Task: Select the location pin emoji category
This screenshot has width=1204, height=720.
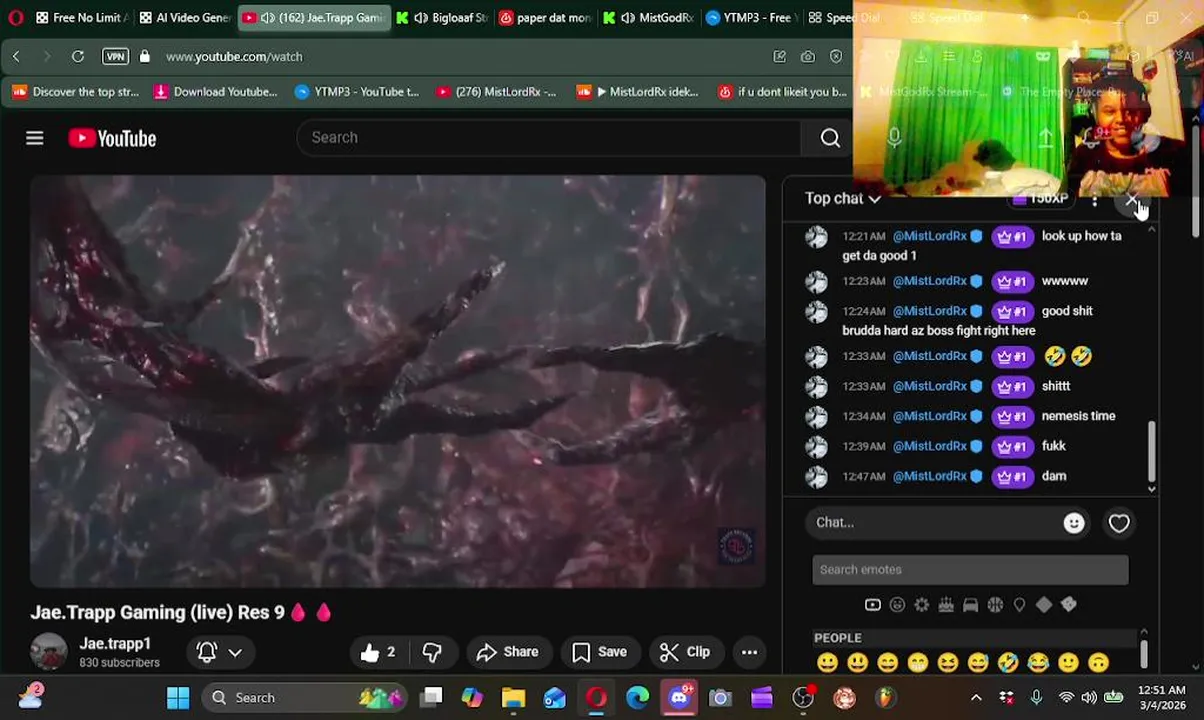Action: (1019, 605)
